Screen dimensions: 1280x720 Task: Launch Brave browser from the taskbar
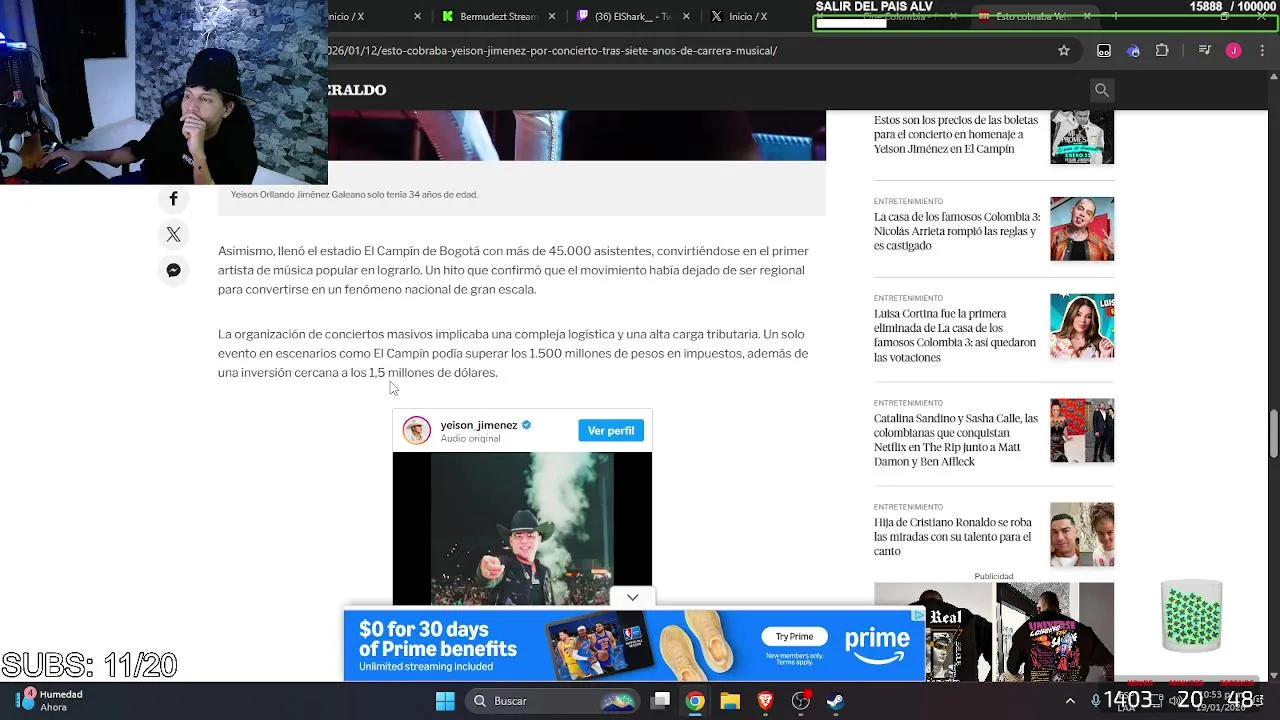(765, 701)
